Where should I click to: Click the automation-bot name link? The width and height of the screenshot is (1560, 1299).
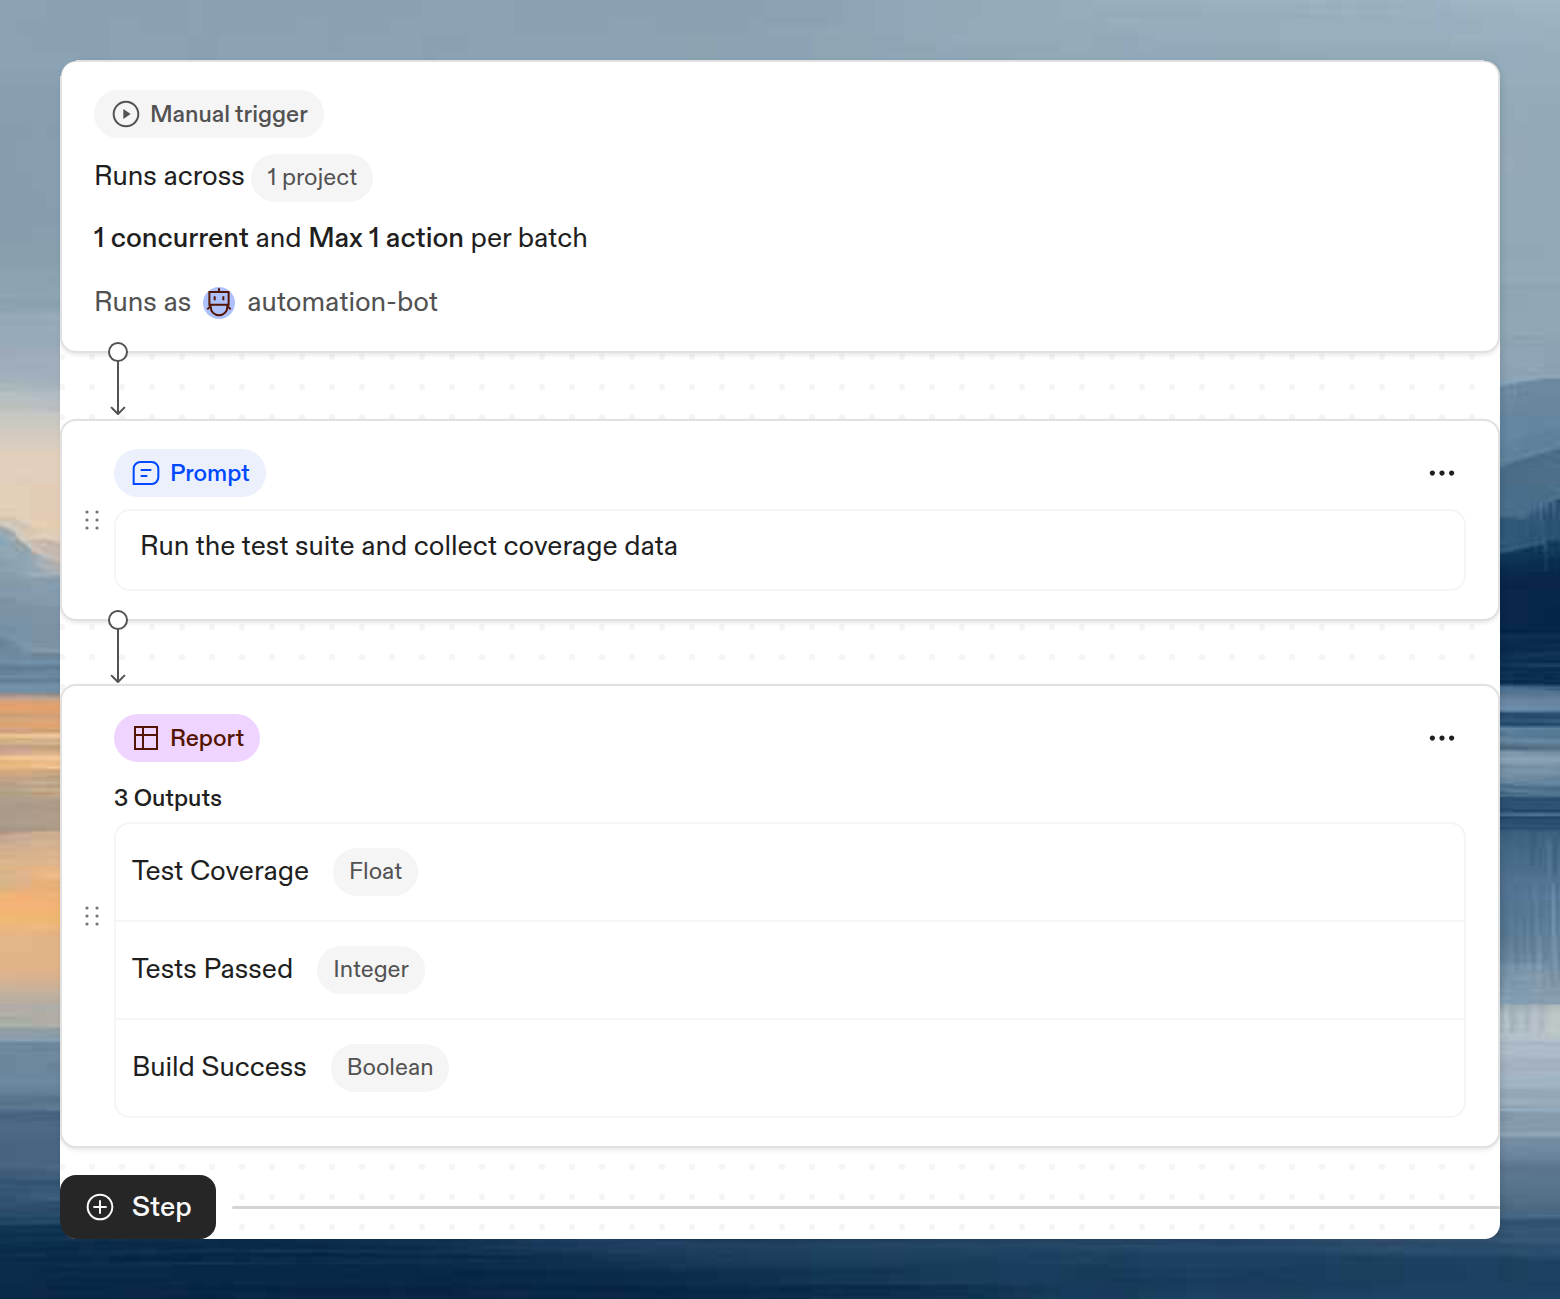[x=342, y=302]
